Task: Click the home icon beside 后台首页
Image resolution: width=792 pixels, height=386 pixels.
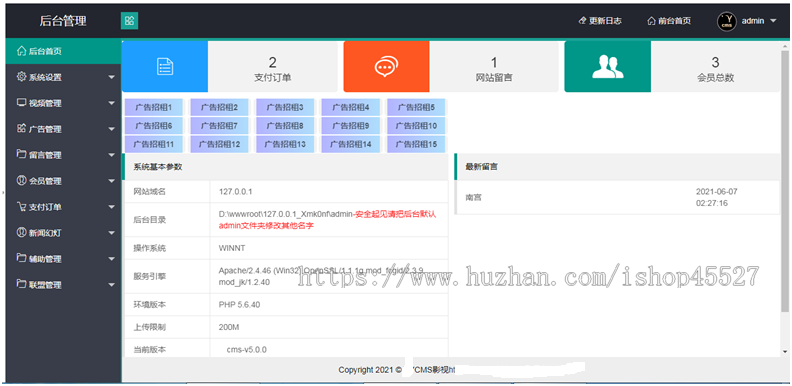Action: (21, 51)
